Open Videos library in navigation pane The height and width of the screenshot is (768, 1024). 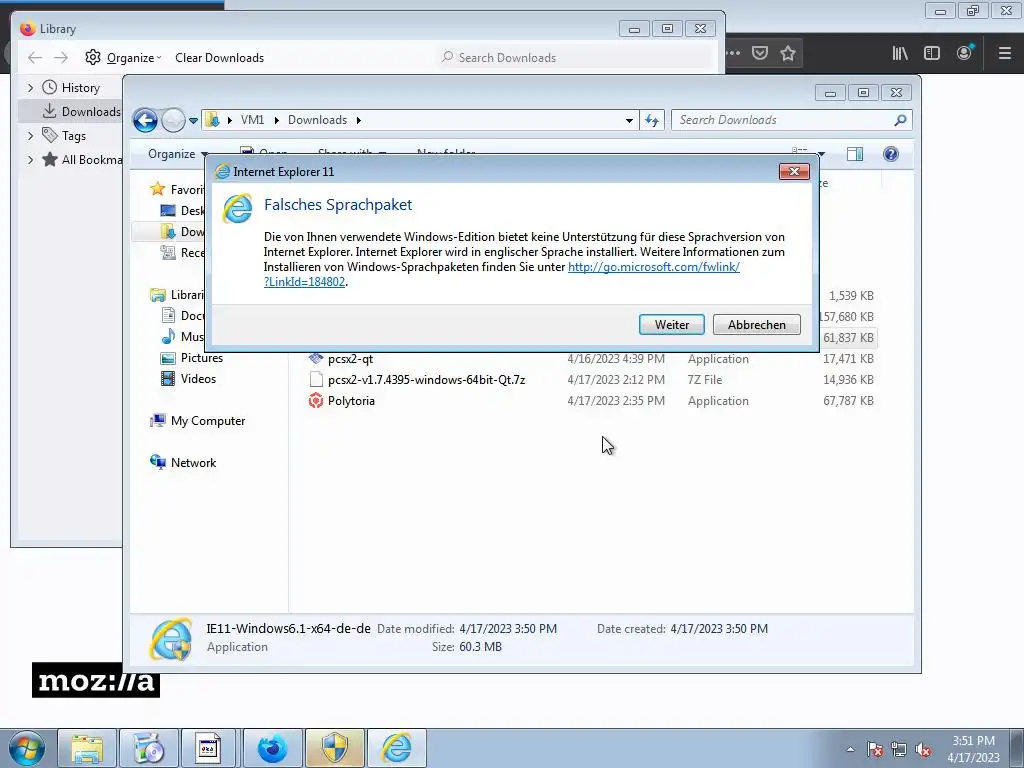[x=198, y=379]
